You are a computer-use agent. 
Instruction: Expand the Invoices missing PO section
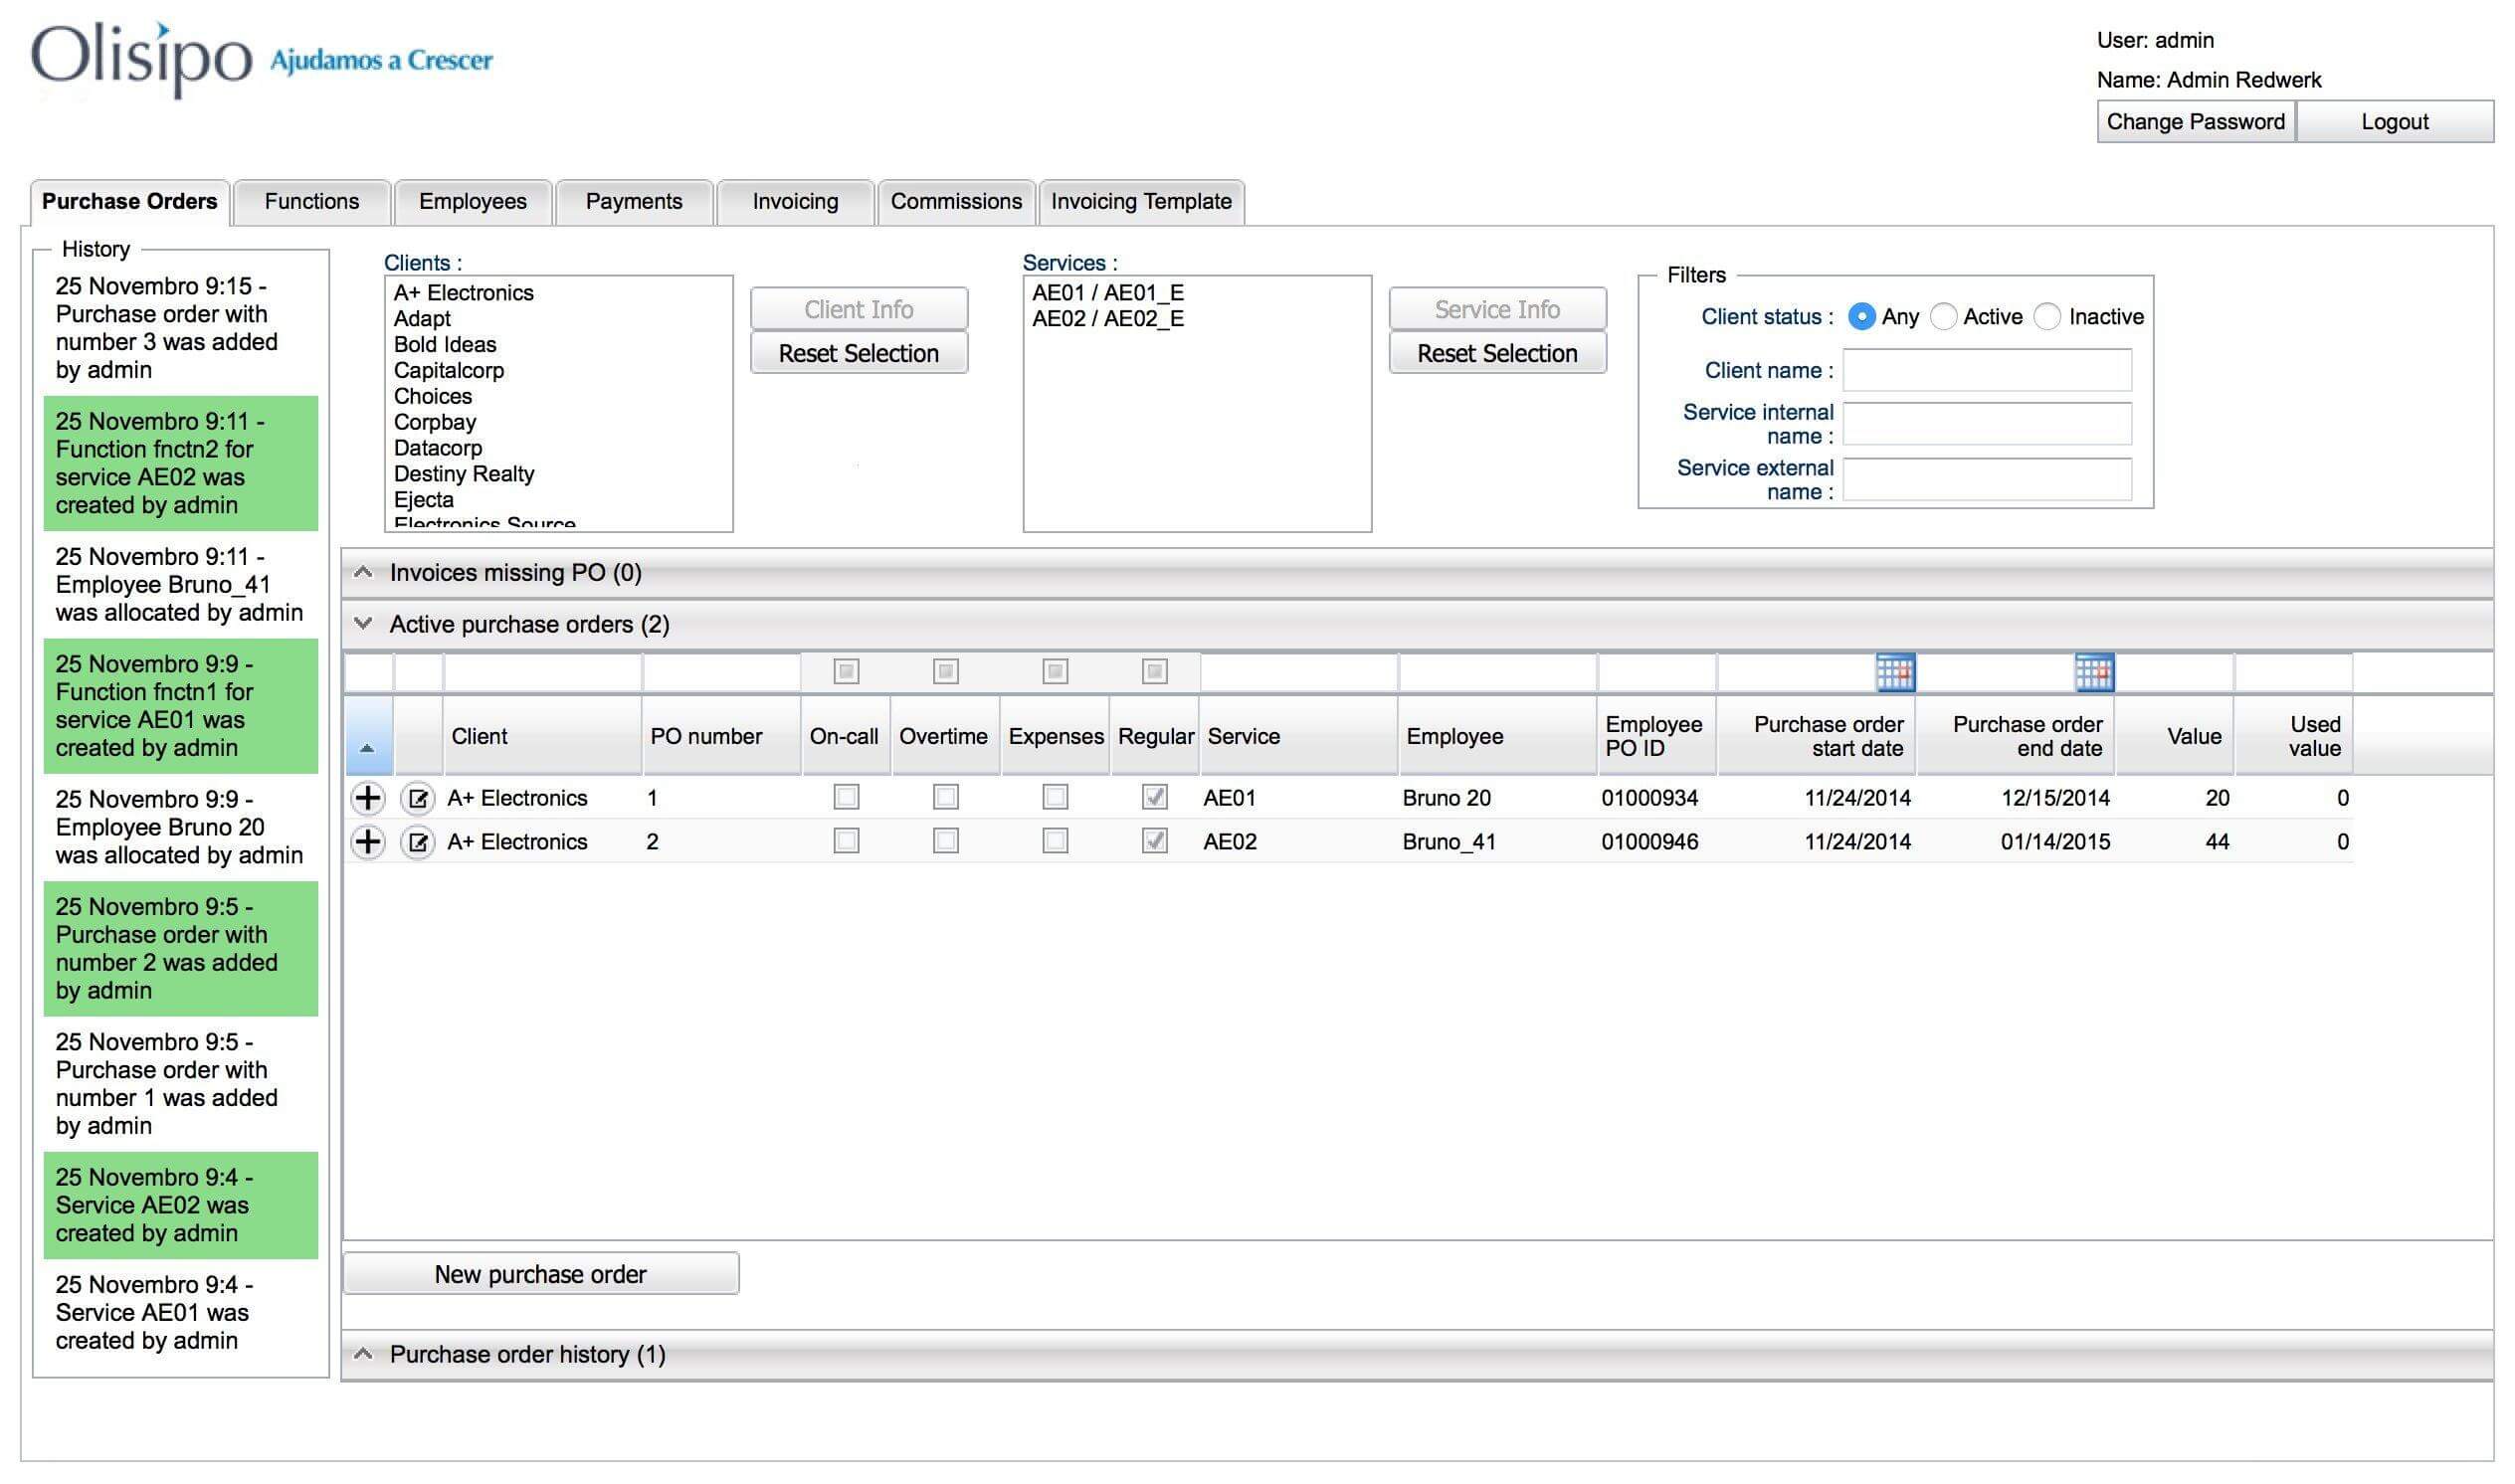[364, 573]
